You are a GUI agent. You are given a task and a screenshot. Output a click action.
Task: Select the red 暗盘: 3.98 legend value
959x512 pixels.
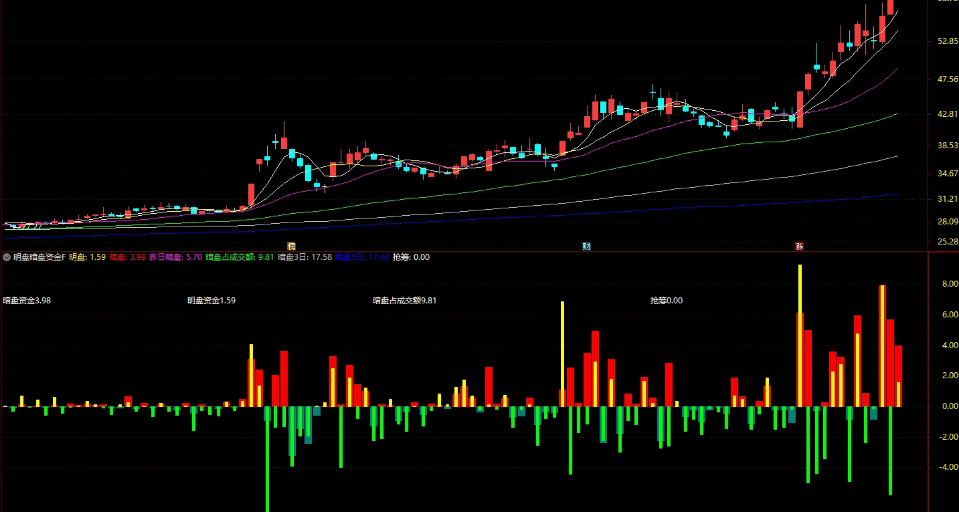(128, 258)
